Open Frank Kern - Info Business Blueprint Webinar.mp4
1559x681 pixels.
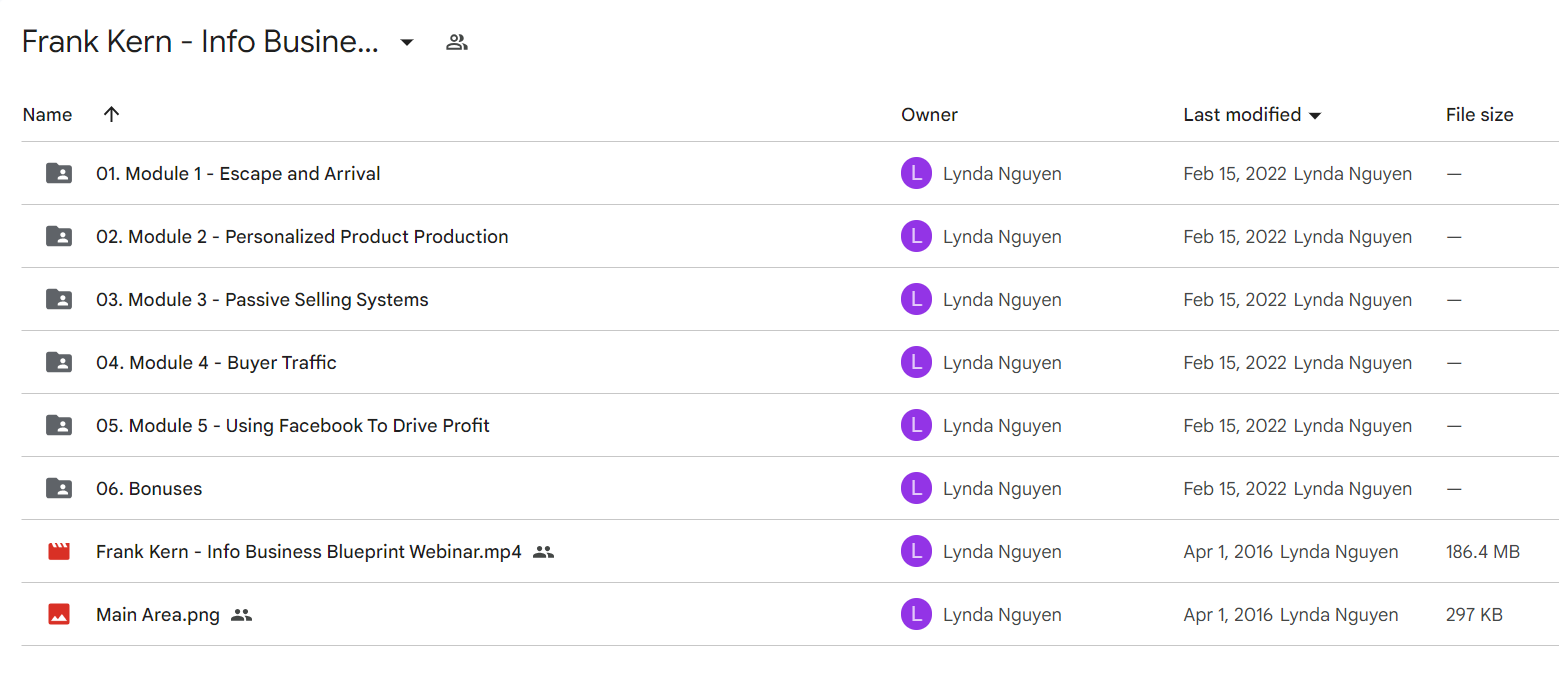pyautogui.click(x=309, y=552)
